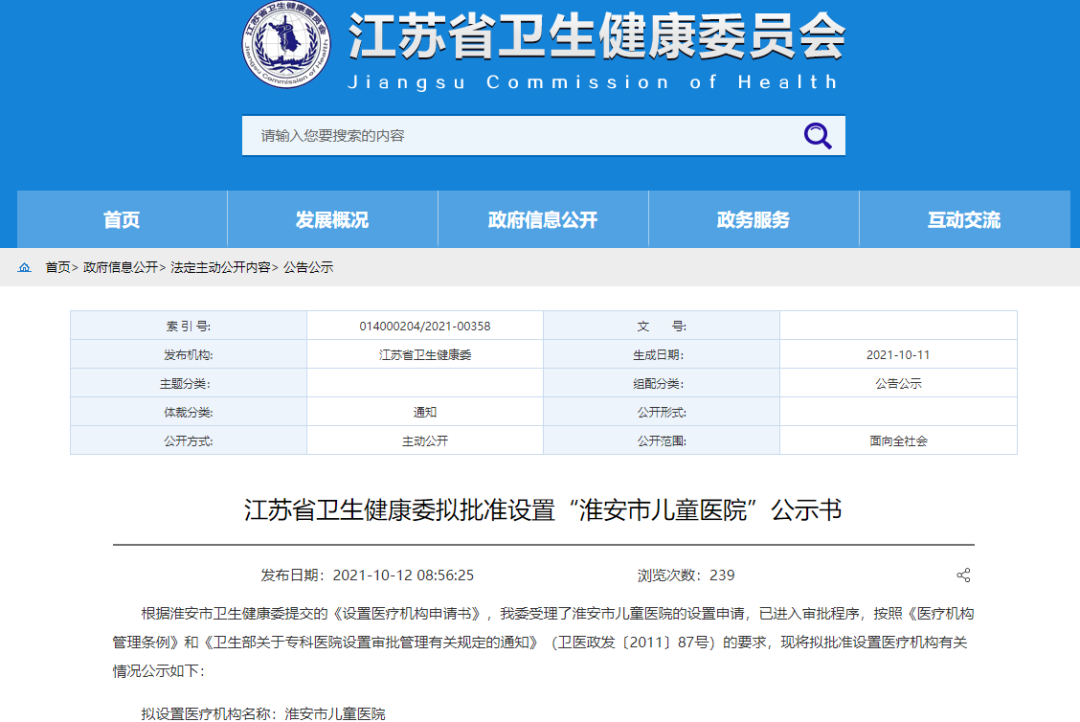Click the 主动公开 table value
Screen dimensions: 1080x722
coord(425,441)
